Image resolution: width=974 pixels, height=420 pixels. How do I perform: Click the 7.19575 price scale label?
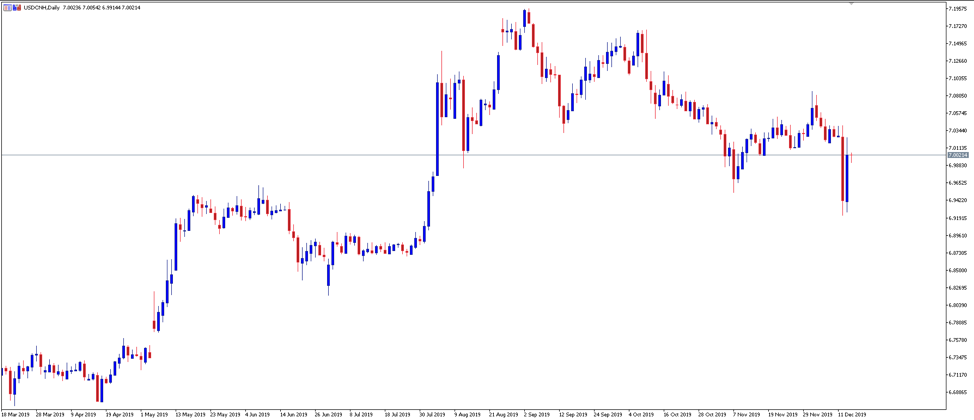(958, 9)
